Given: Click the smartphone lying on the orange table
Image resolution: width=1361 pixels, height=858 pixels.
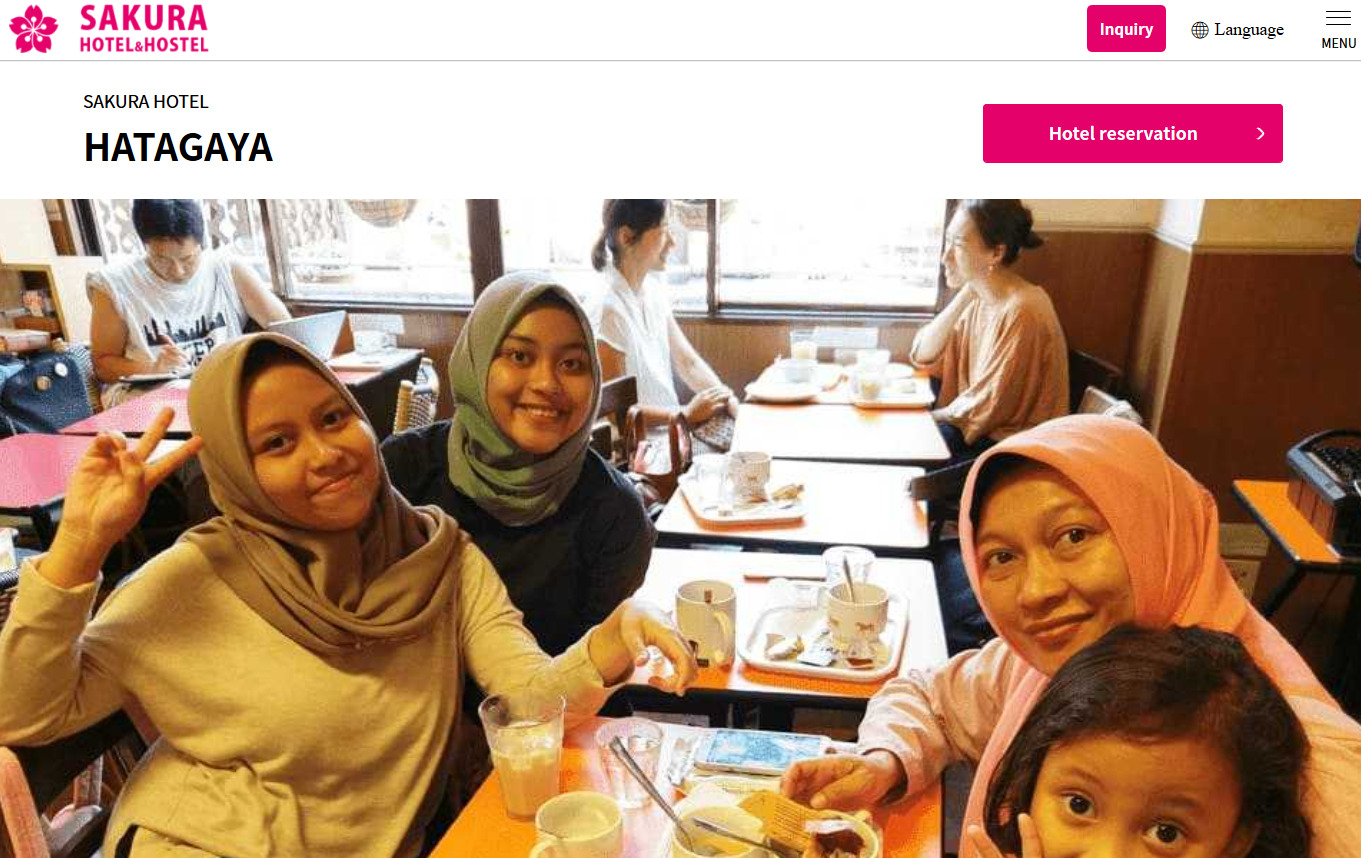Looking at the screenshot, I should pos(763,751).
